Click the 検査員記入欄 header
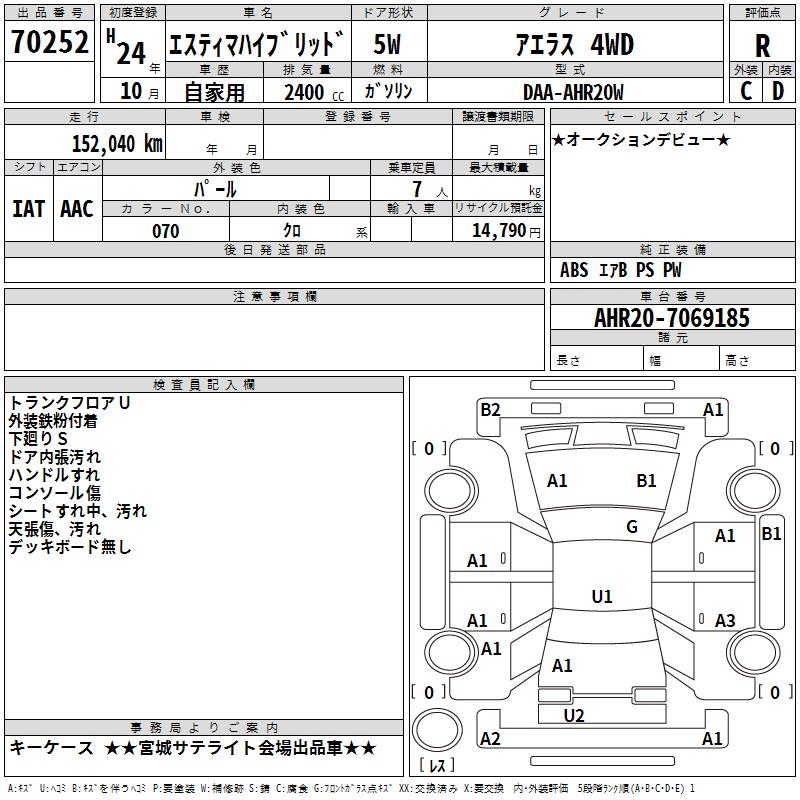The width and height of the screenshot is (800, 800). [x=204, y=385]
